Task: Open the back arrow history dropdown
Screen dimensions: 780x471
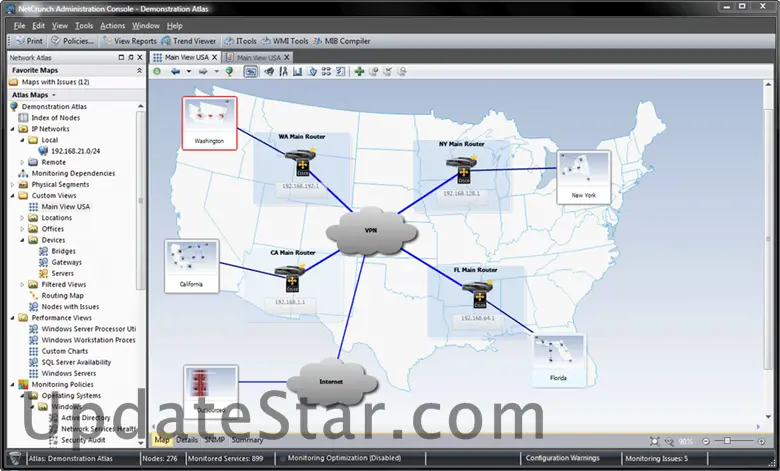Action: [x=189, y=72]
